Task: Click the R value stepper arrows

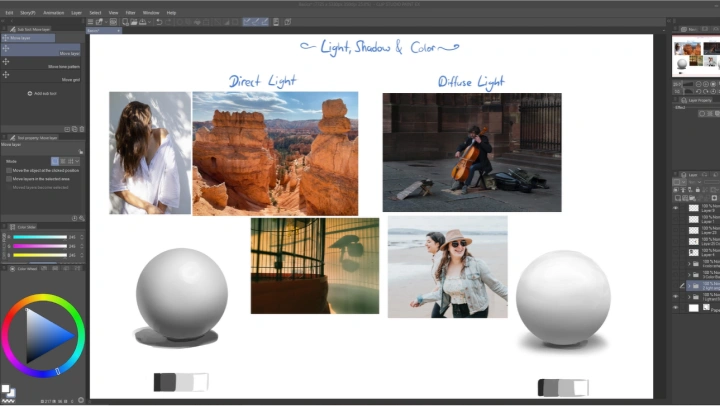Action: pos(82,237)
